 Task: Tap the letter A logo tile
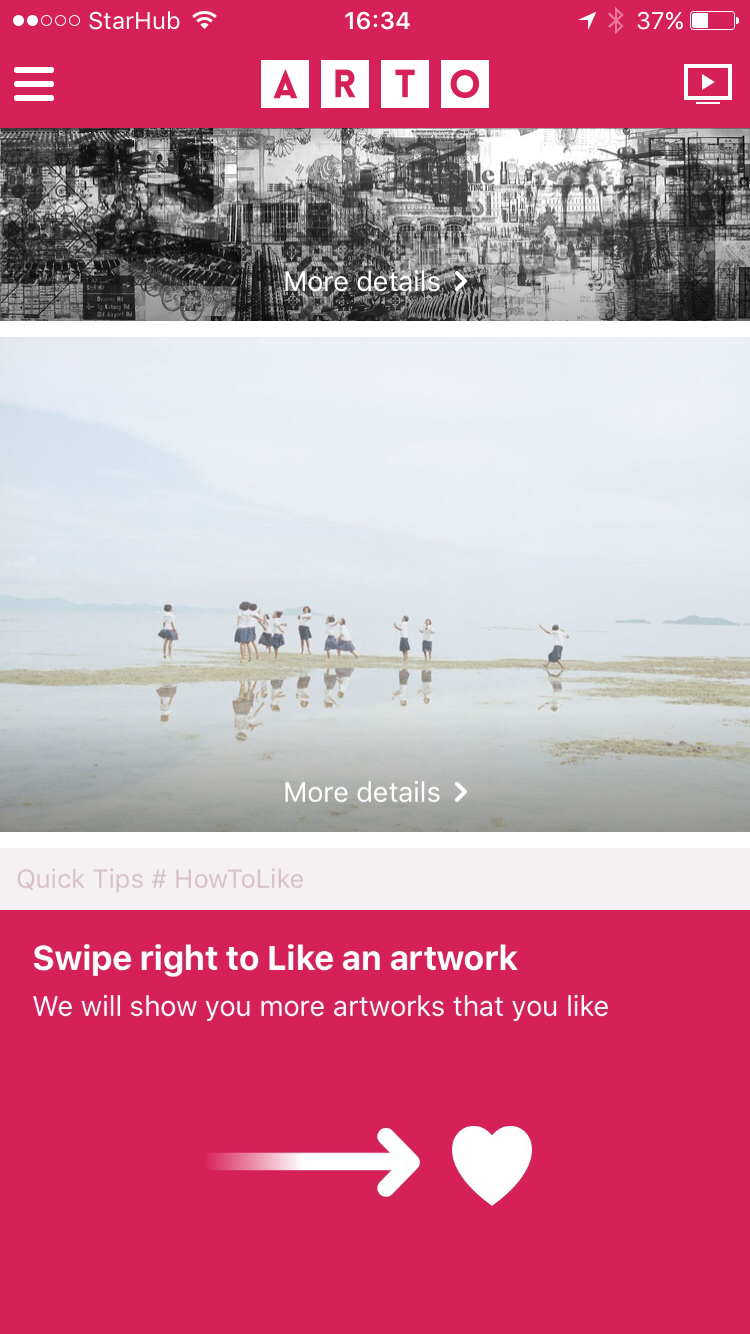pos(285,84)
